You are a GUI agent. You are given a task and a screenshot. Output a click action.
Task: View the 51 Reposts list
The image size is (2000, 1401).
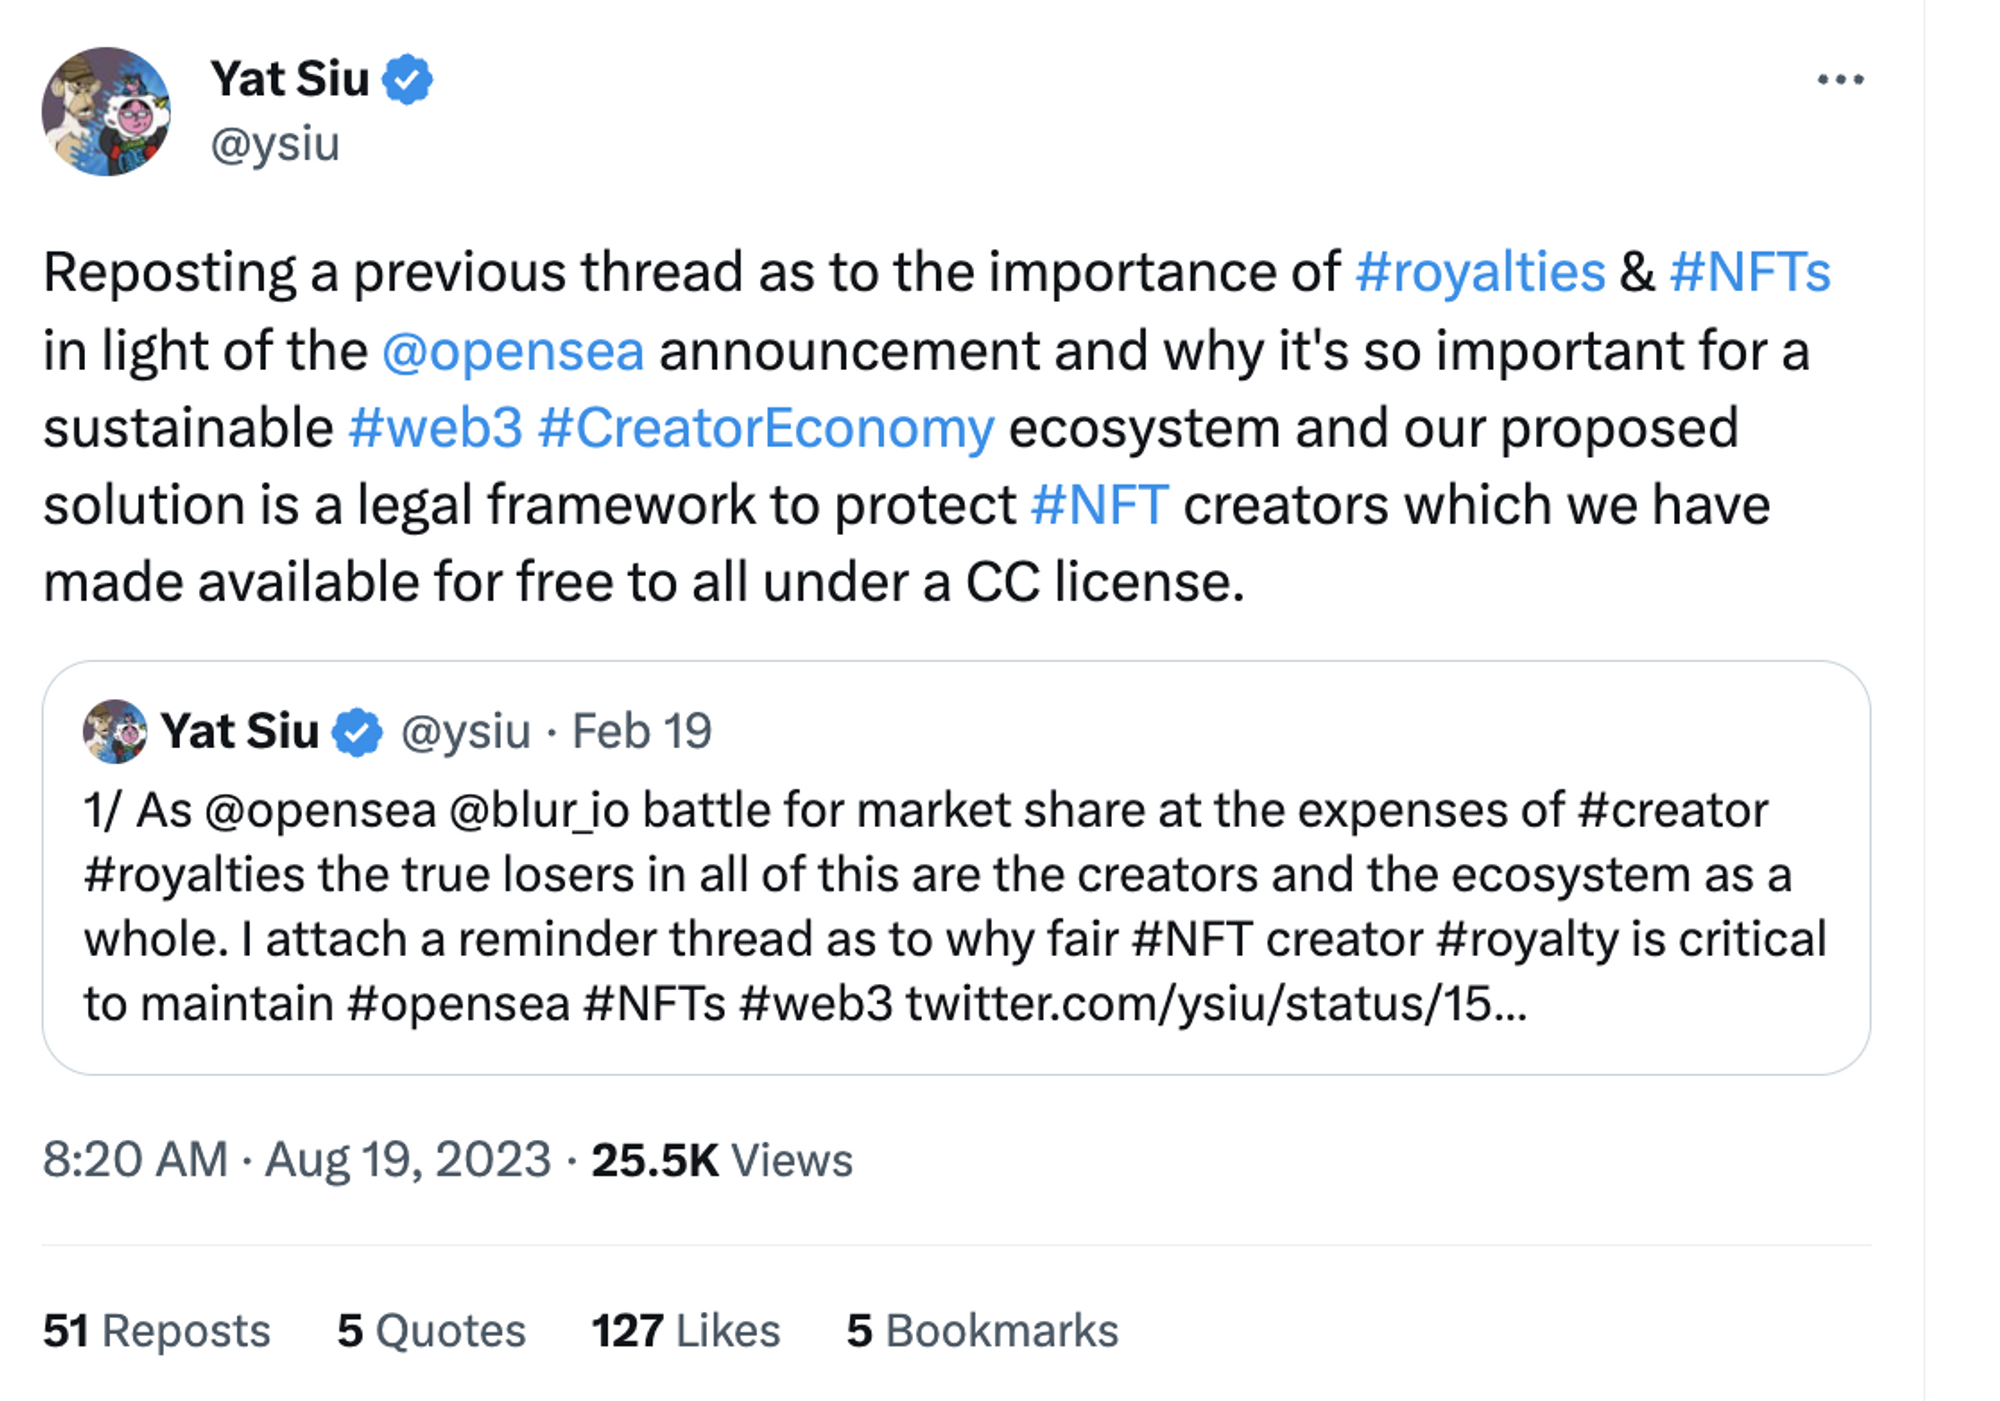pos(157,1331)
